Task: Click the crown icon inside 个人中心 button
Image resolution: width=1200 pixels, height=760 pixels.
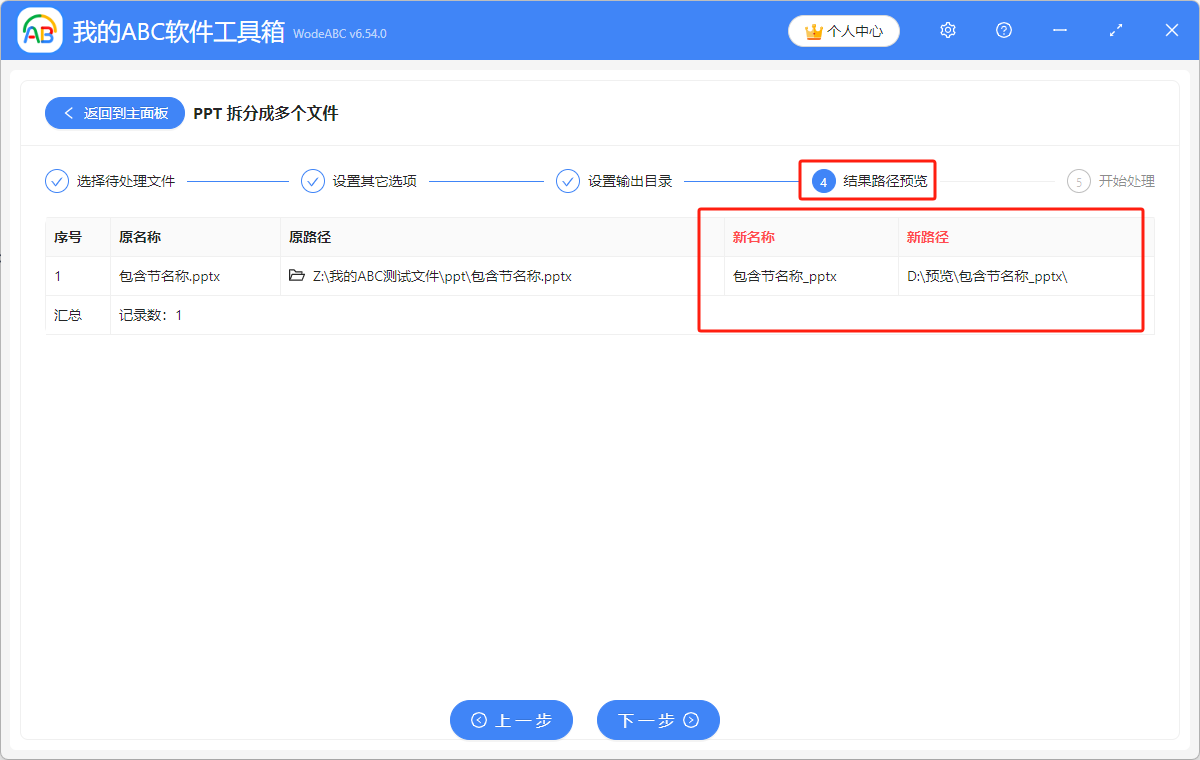Action: 812,30
